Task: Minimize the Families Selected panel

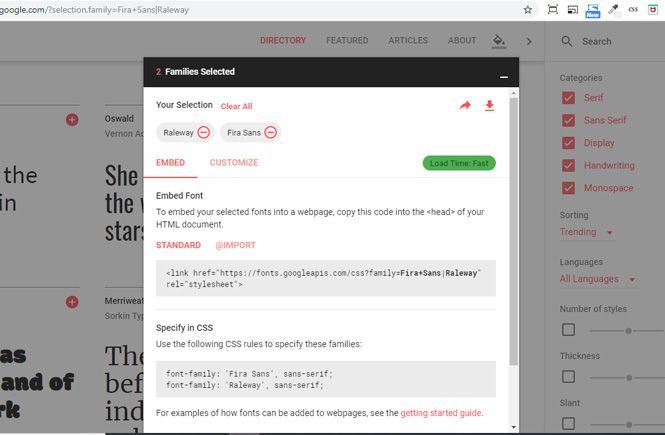Action: [504, 77]
